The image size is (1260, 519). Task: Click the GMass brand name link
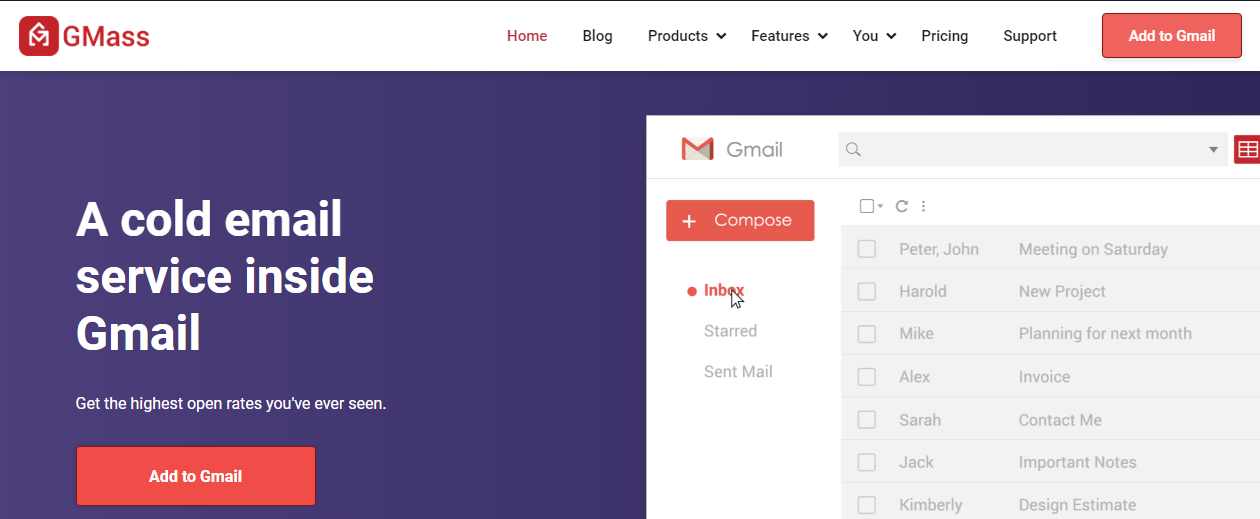point(106,37)
